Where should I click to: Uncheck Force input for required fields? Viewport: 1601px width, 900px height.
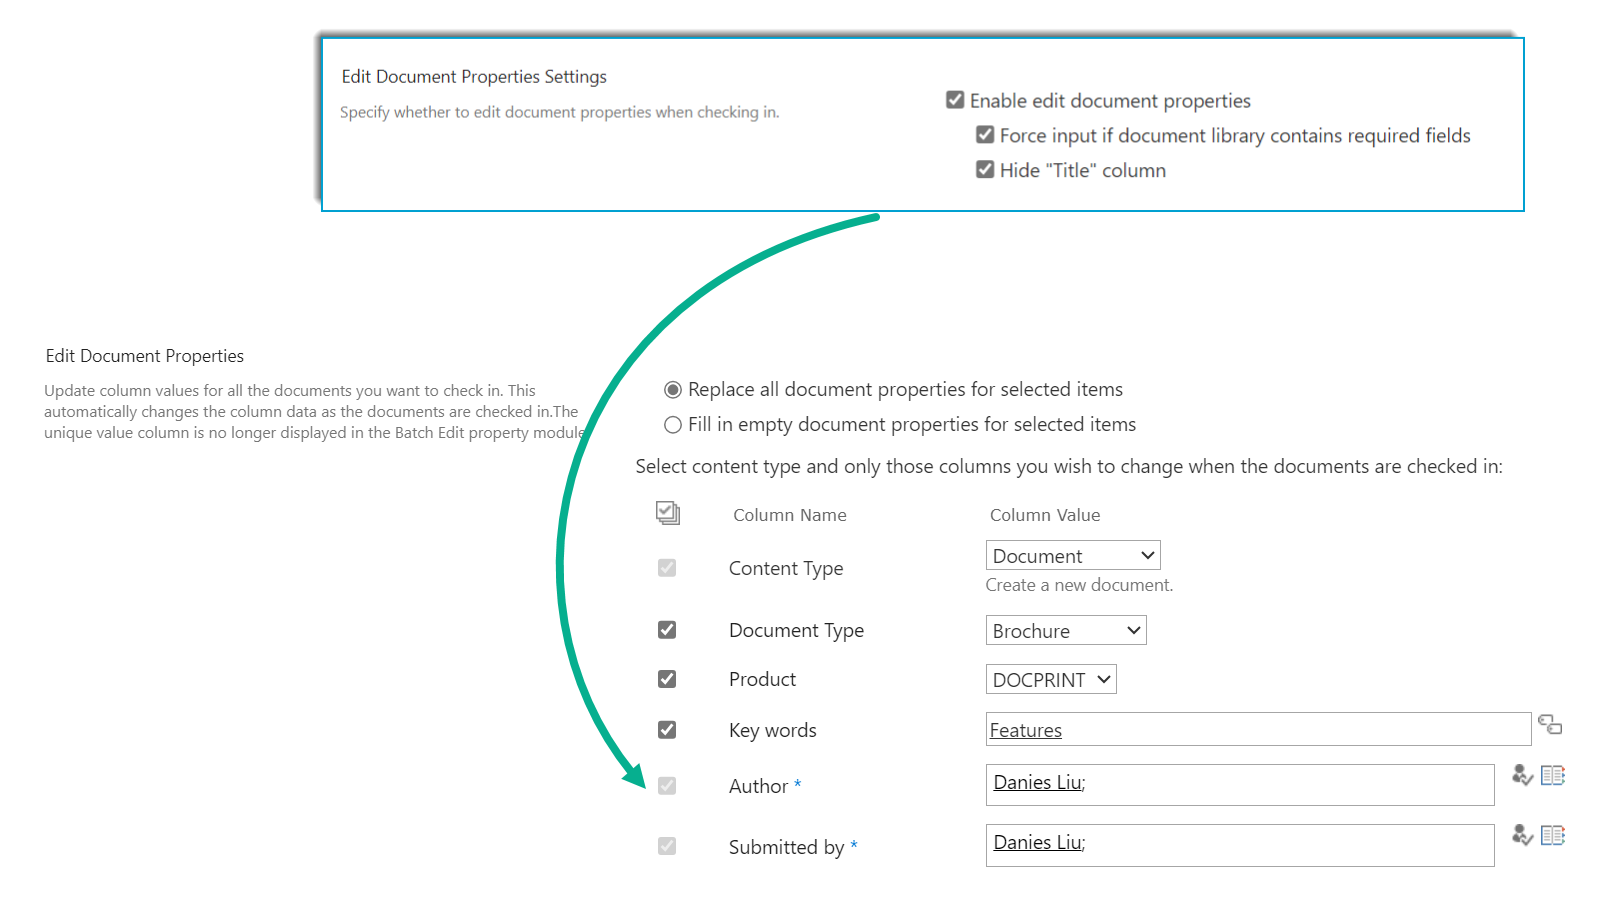985,135
